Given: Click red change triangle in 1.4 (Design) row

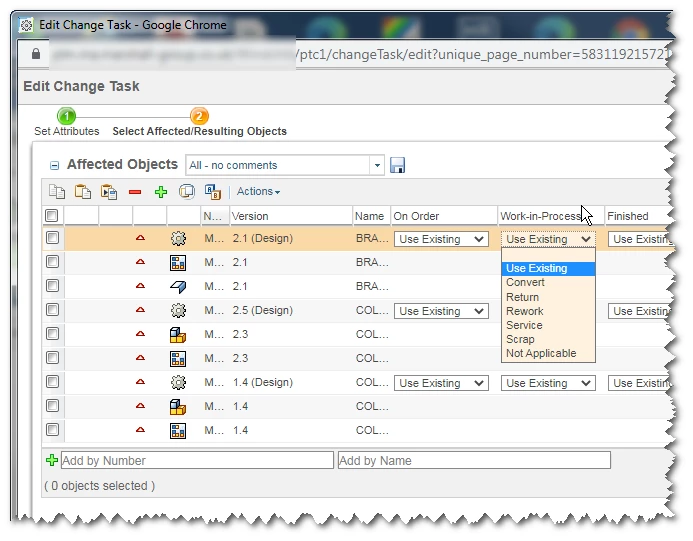Looking at the screenshot, I should [140, 381].
